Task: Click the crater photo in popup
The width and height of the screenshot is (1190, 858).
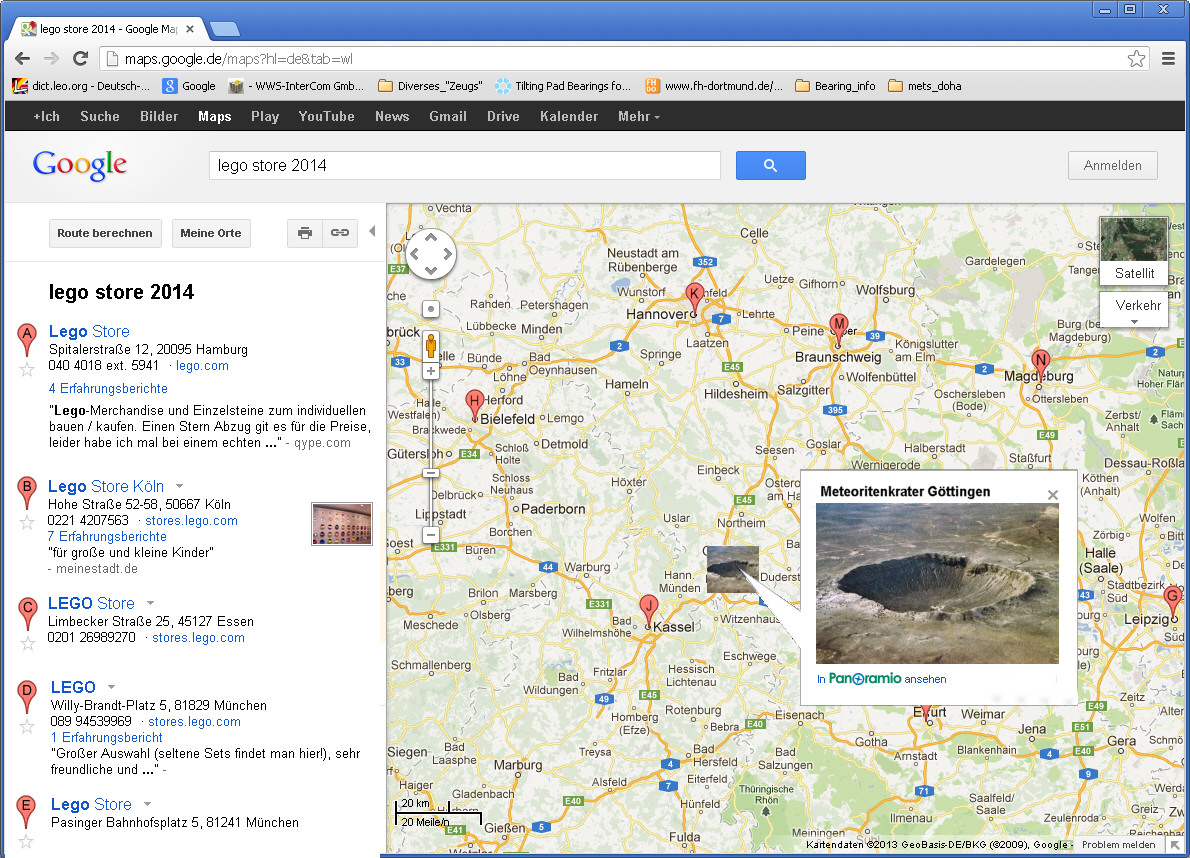Action: point(937,584)
